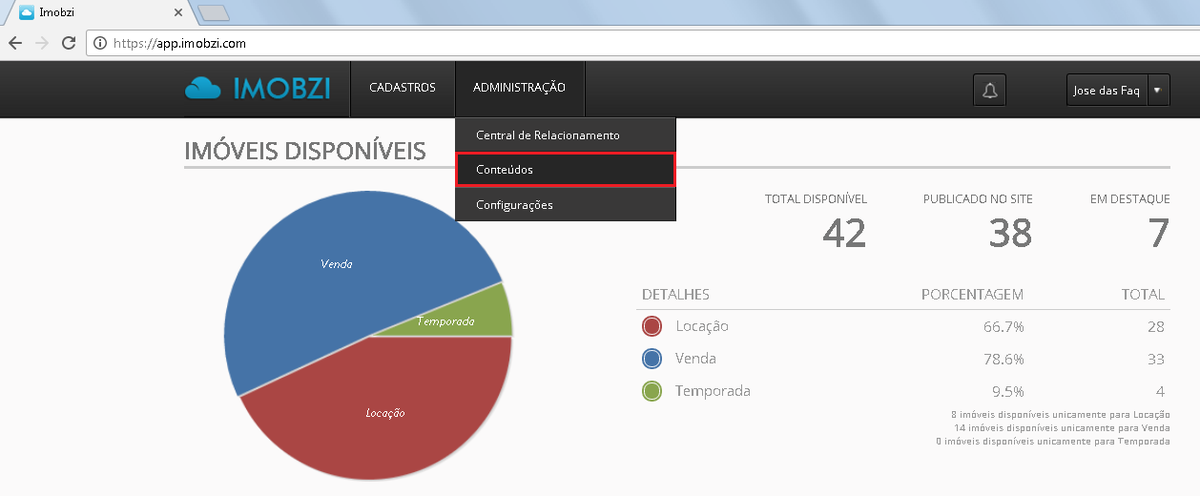Select Configurações in the dropdown menu
This screenshot has height=496, width=1200.
click(x=565, y=205)
